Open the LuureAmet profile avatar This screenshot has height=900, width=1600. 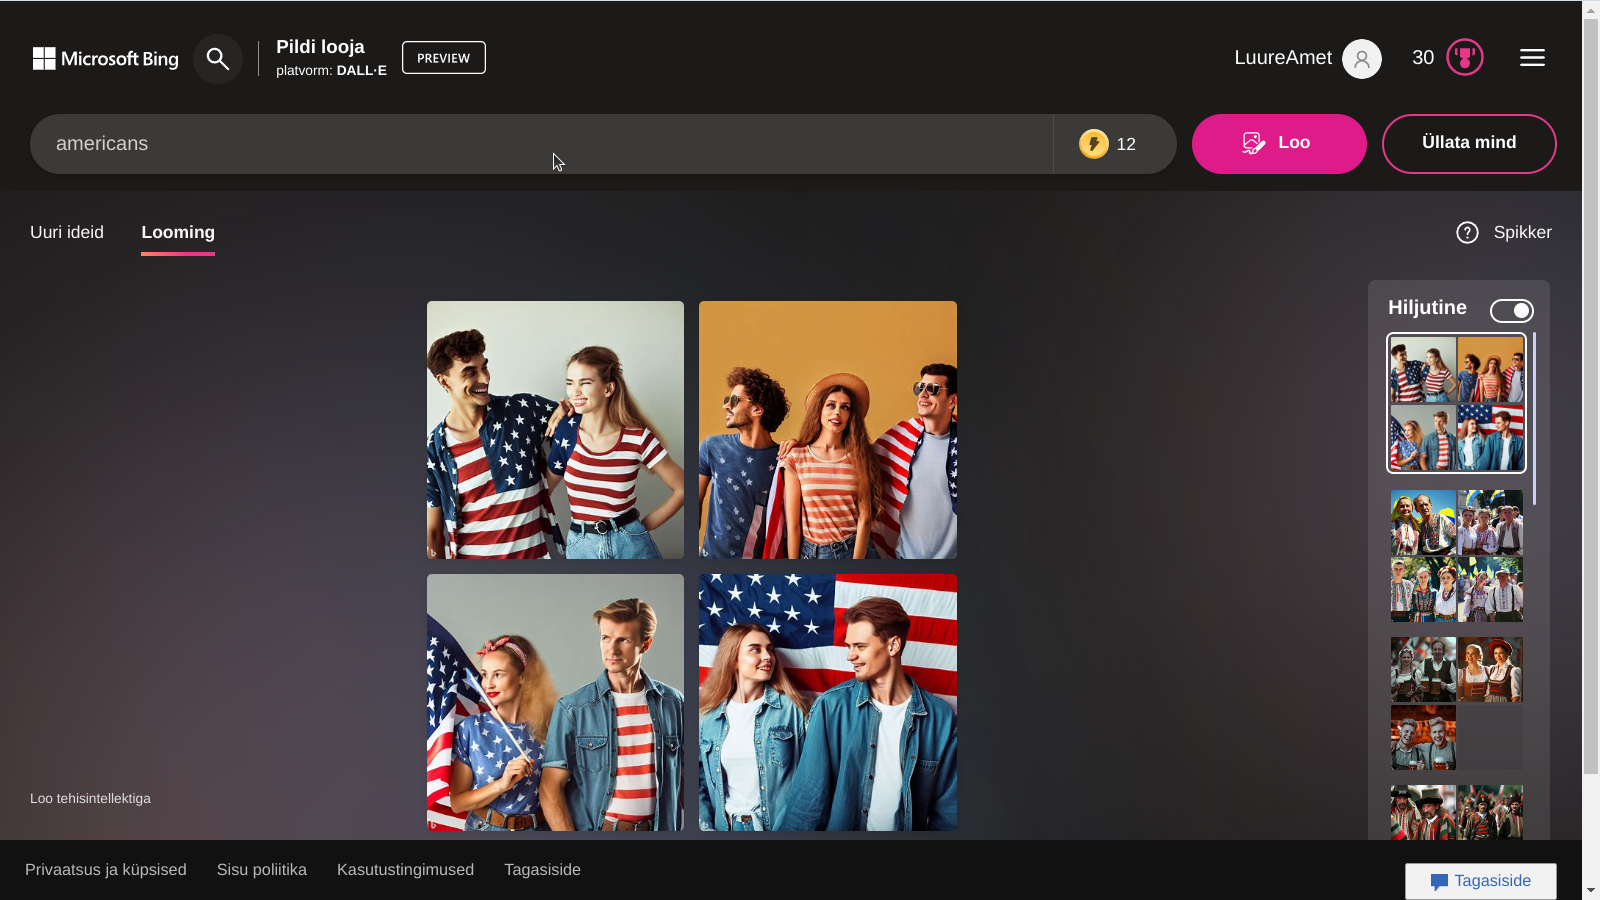tap(1362, 59)
